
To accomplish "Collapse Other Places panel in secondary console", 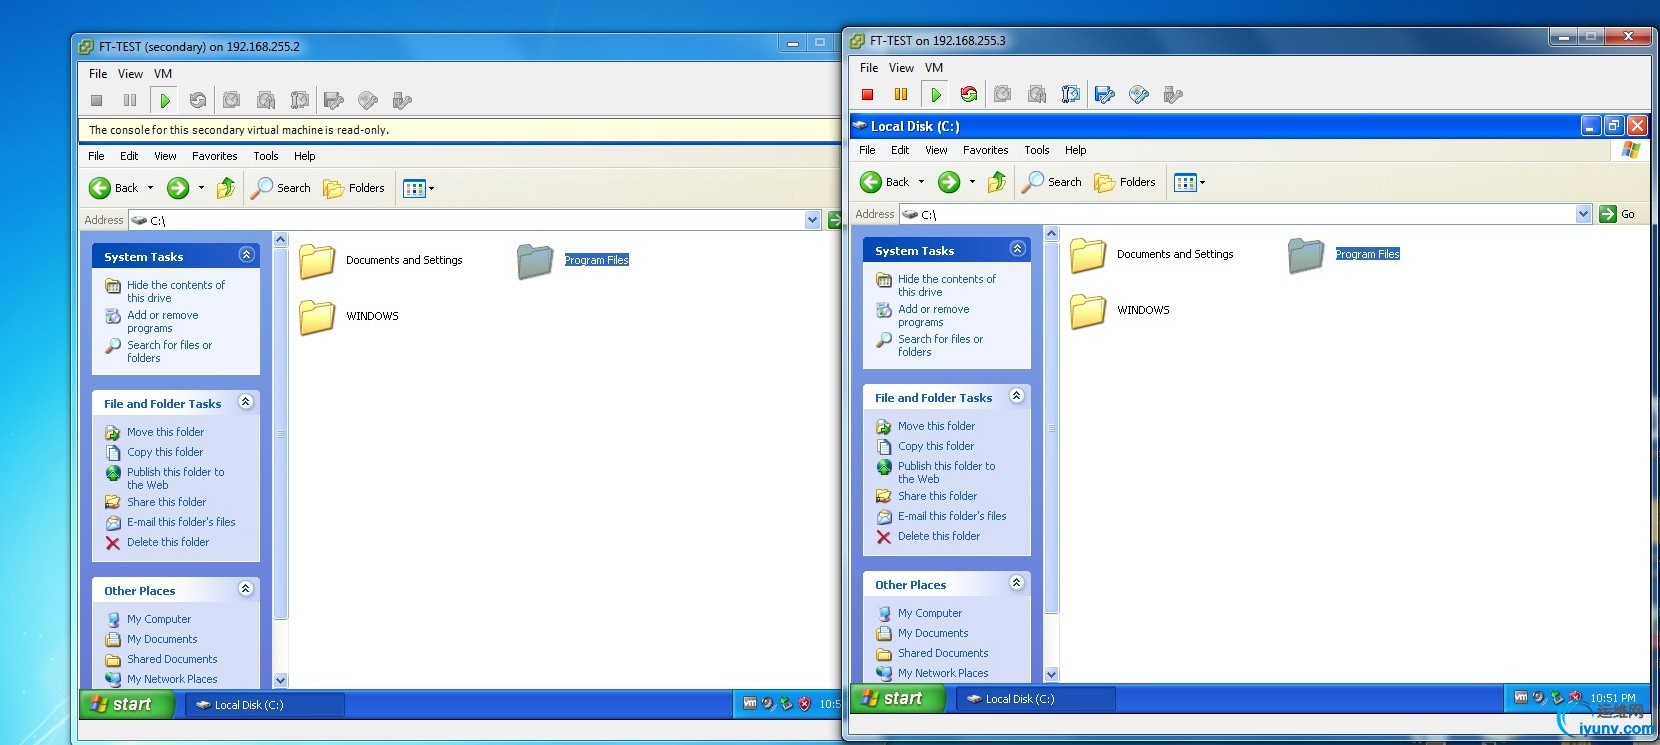I will [x=246, y=589].
